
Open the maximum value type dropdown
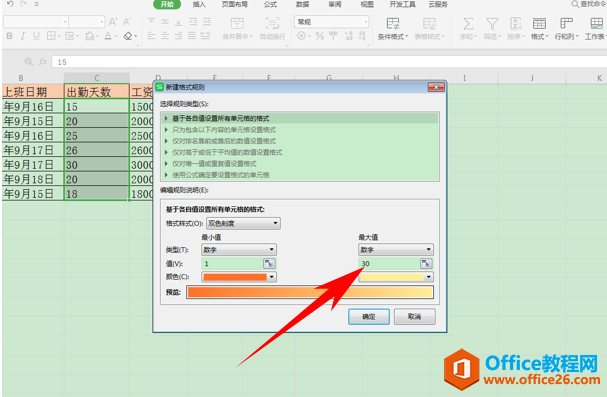(396, 250)
